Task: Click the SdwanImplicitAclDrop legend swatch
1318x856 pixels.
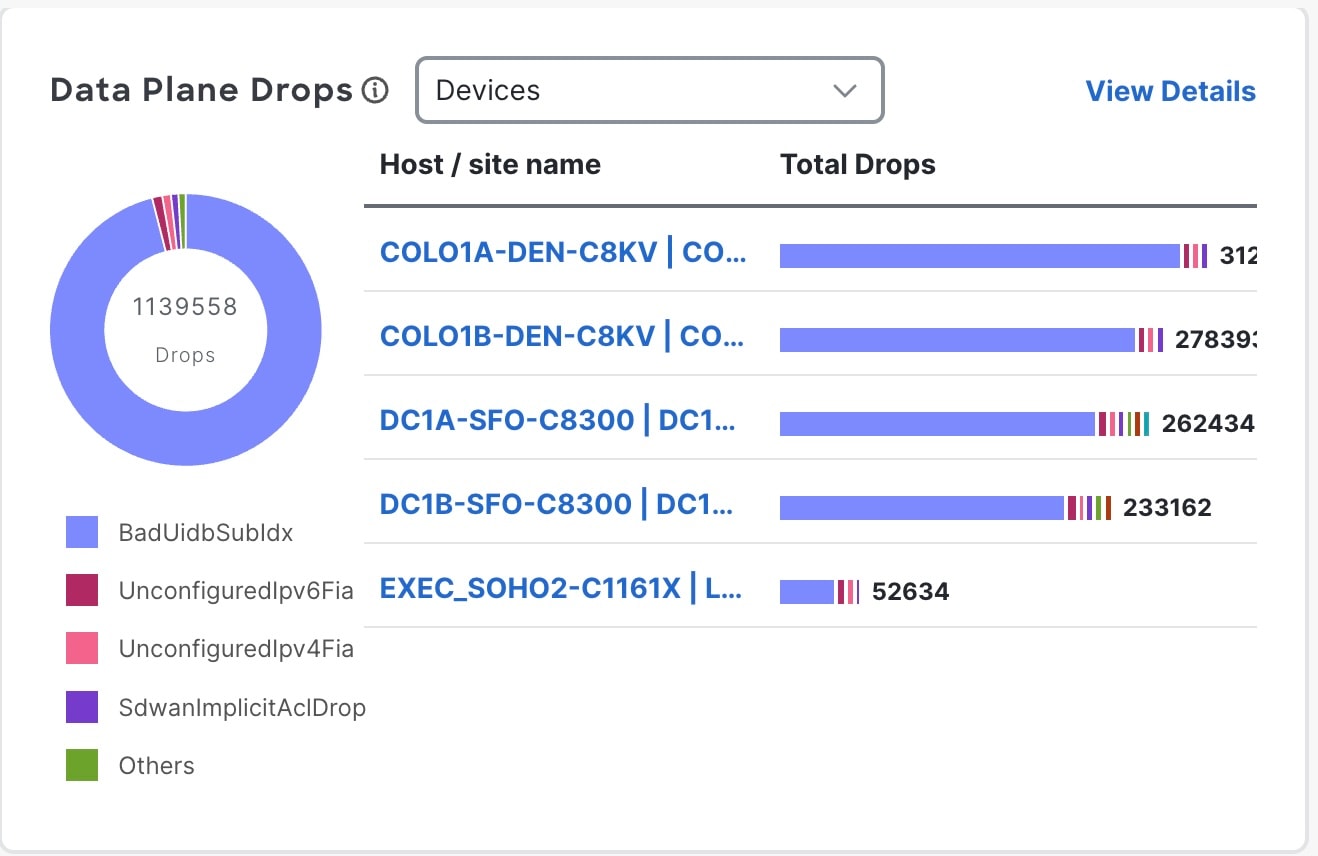Action: (82, 707)
